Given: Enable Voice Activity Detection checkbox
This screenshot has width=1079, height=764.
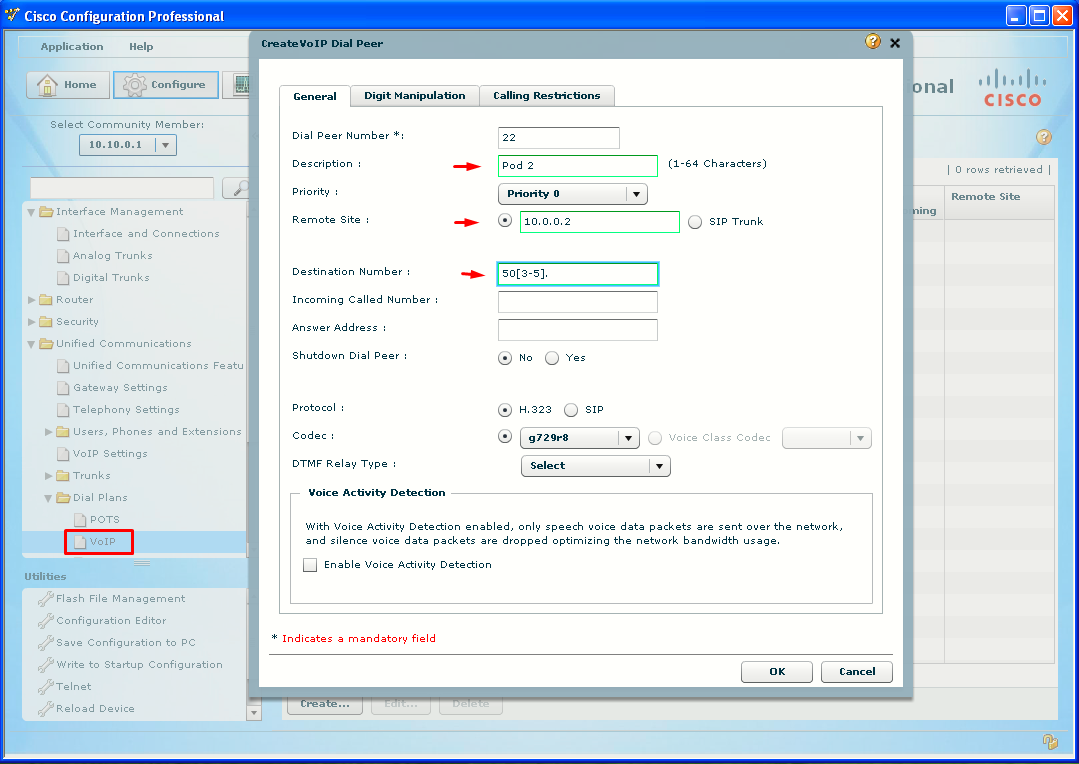Looking at the screenshot, I should pyautogui.click(x=310, y=565).
